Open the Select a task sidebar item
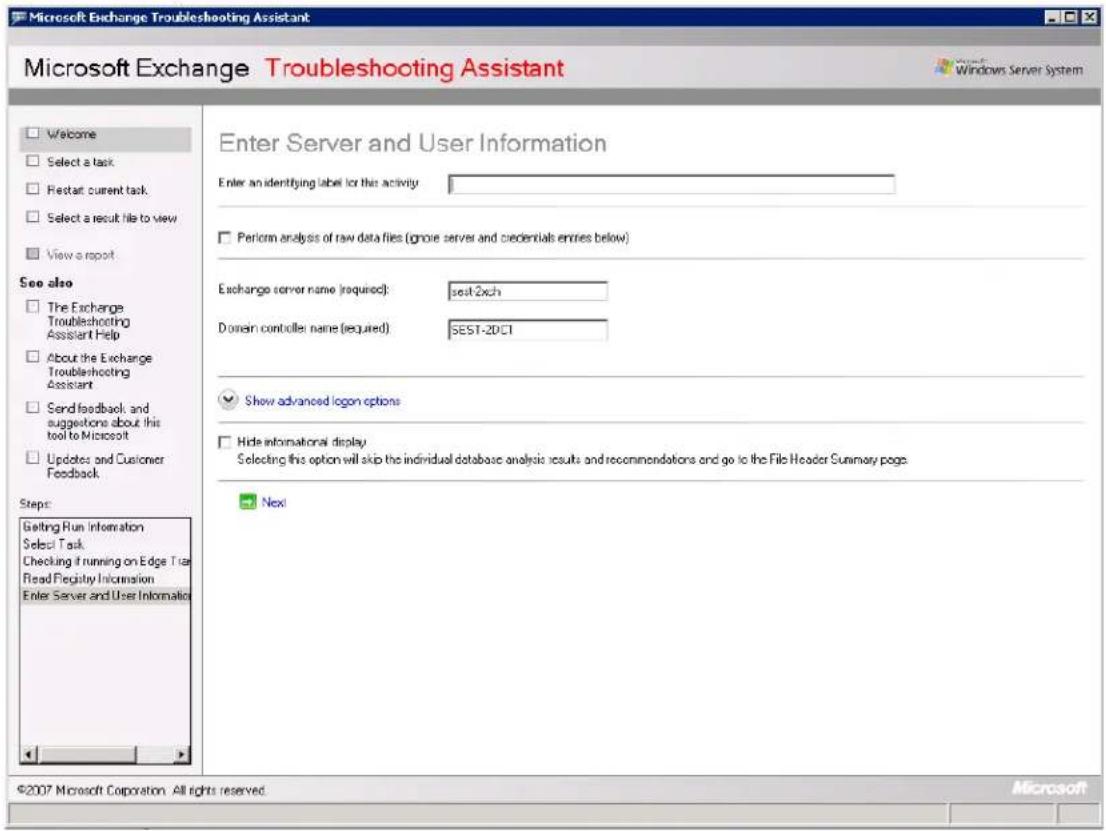The image size is (1106, 831). coord(80,162)
